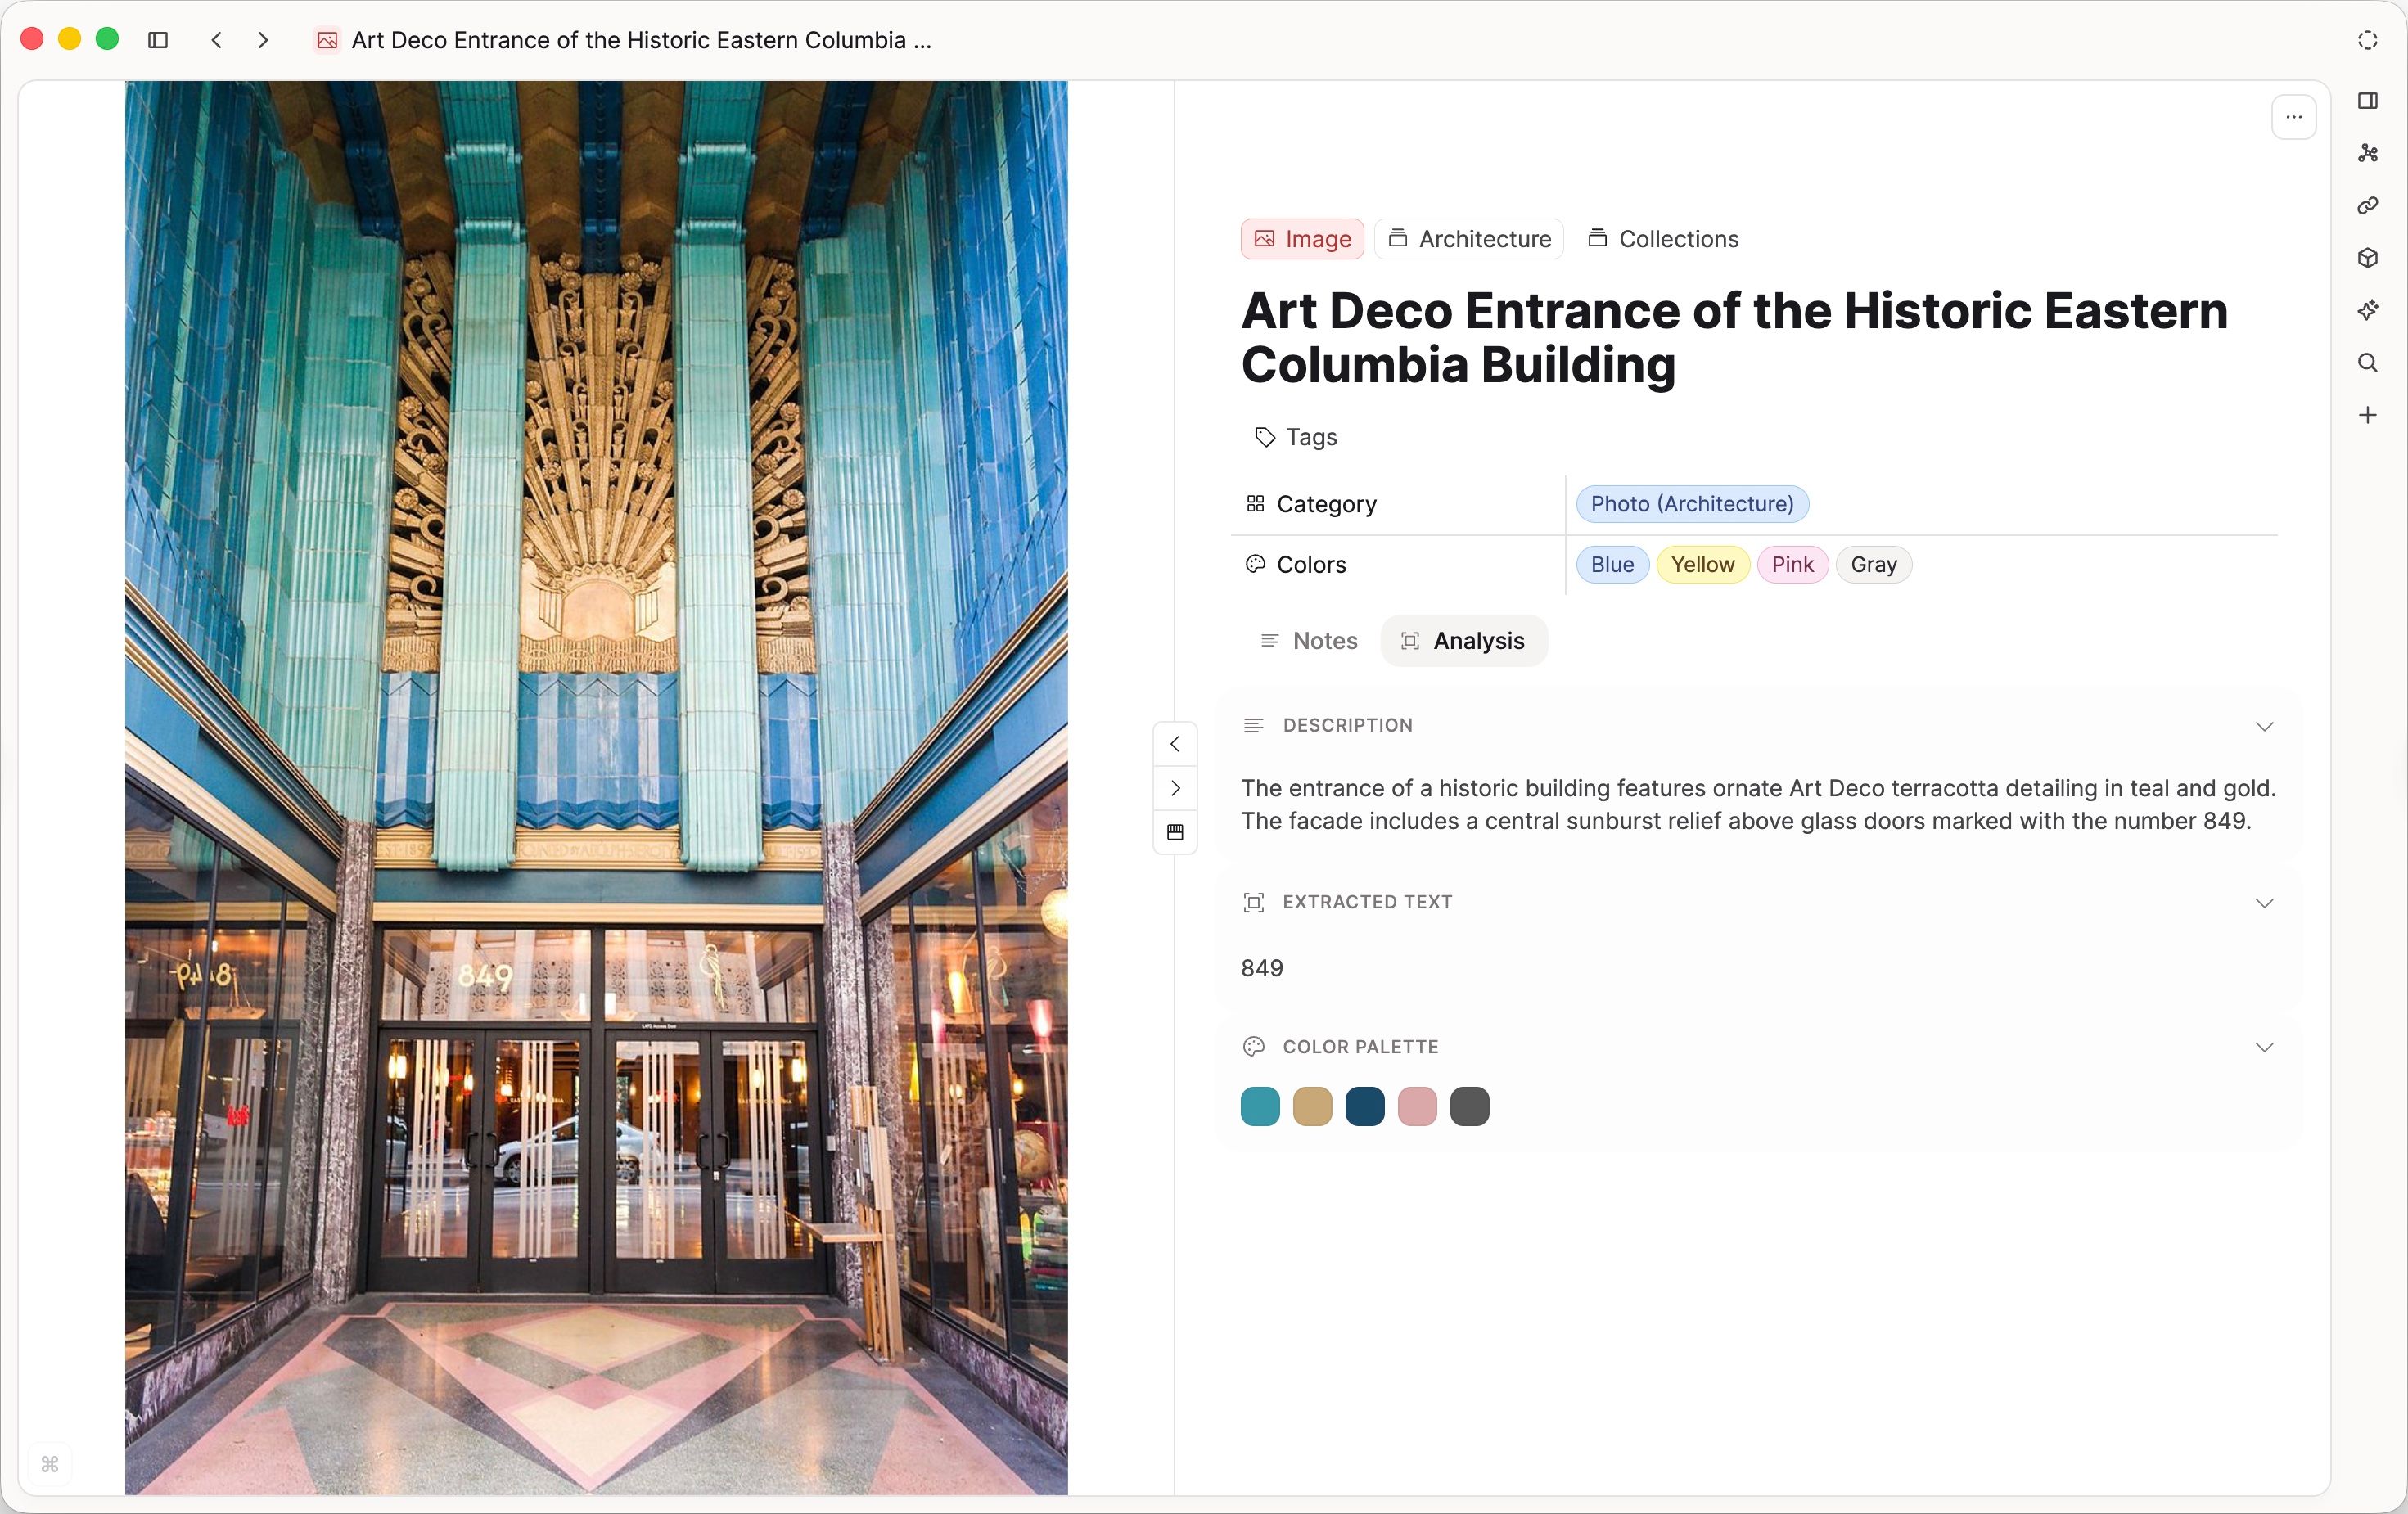This screenshot has width=2408, height=1514.
Task: Open the three-dots more options button
Action: [2293, 117]
